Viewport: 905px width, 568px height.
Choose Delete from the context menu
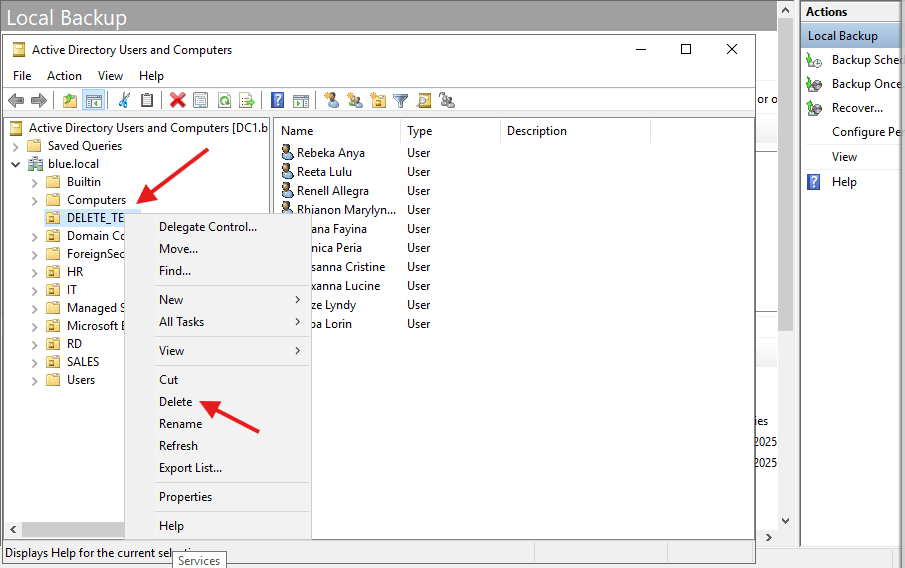click(x=176, y=402)
